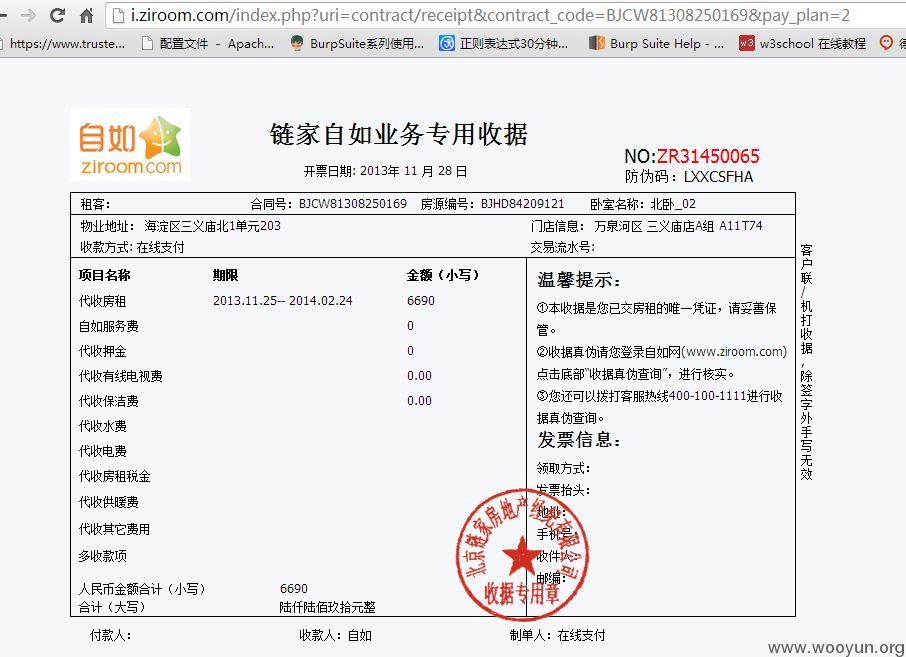The width and height of the screenshot is (906, 657).
Task: Click anti-counterfeit code LXXCSFHA
Action: [x=718, y=177]
